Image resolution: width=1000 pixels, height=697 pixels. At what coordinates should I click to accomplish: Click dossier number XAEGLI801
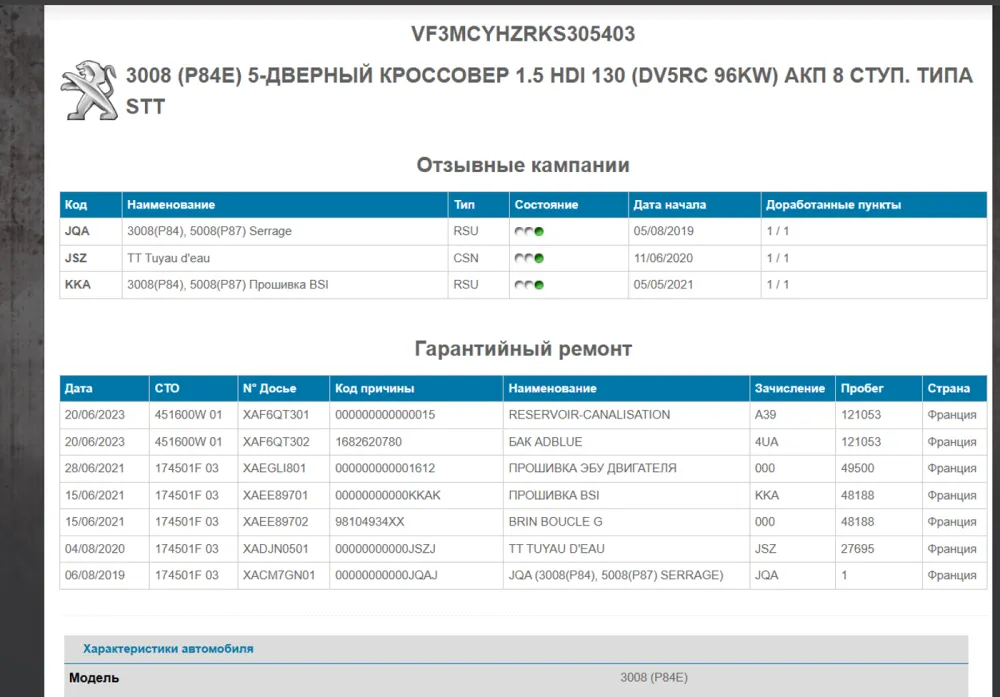click(x=274, y=468)
